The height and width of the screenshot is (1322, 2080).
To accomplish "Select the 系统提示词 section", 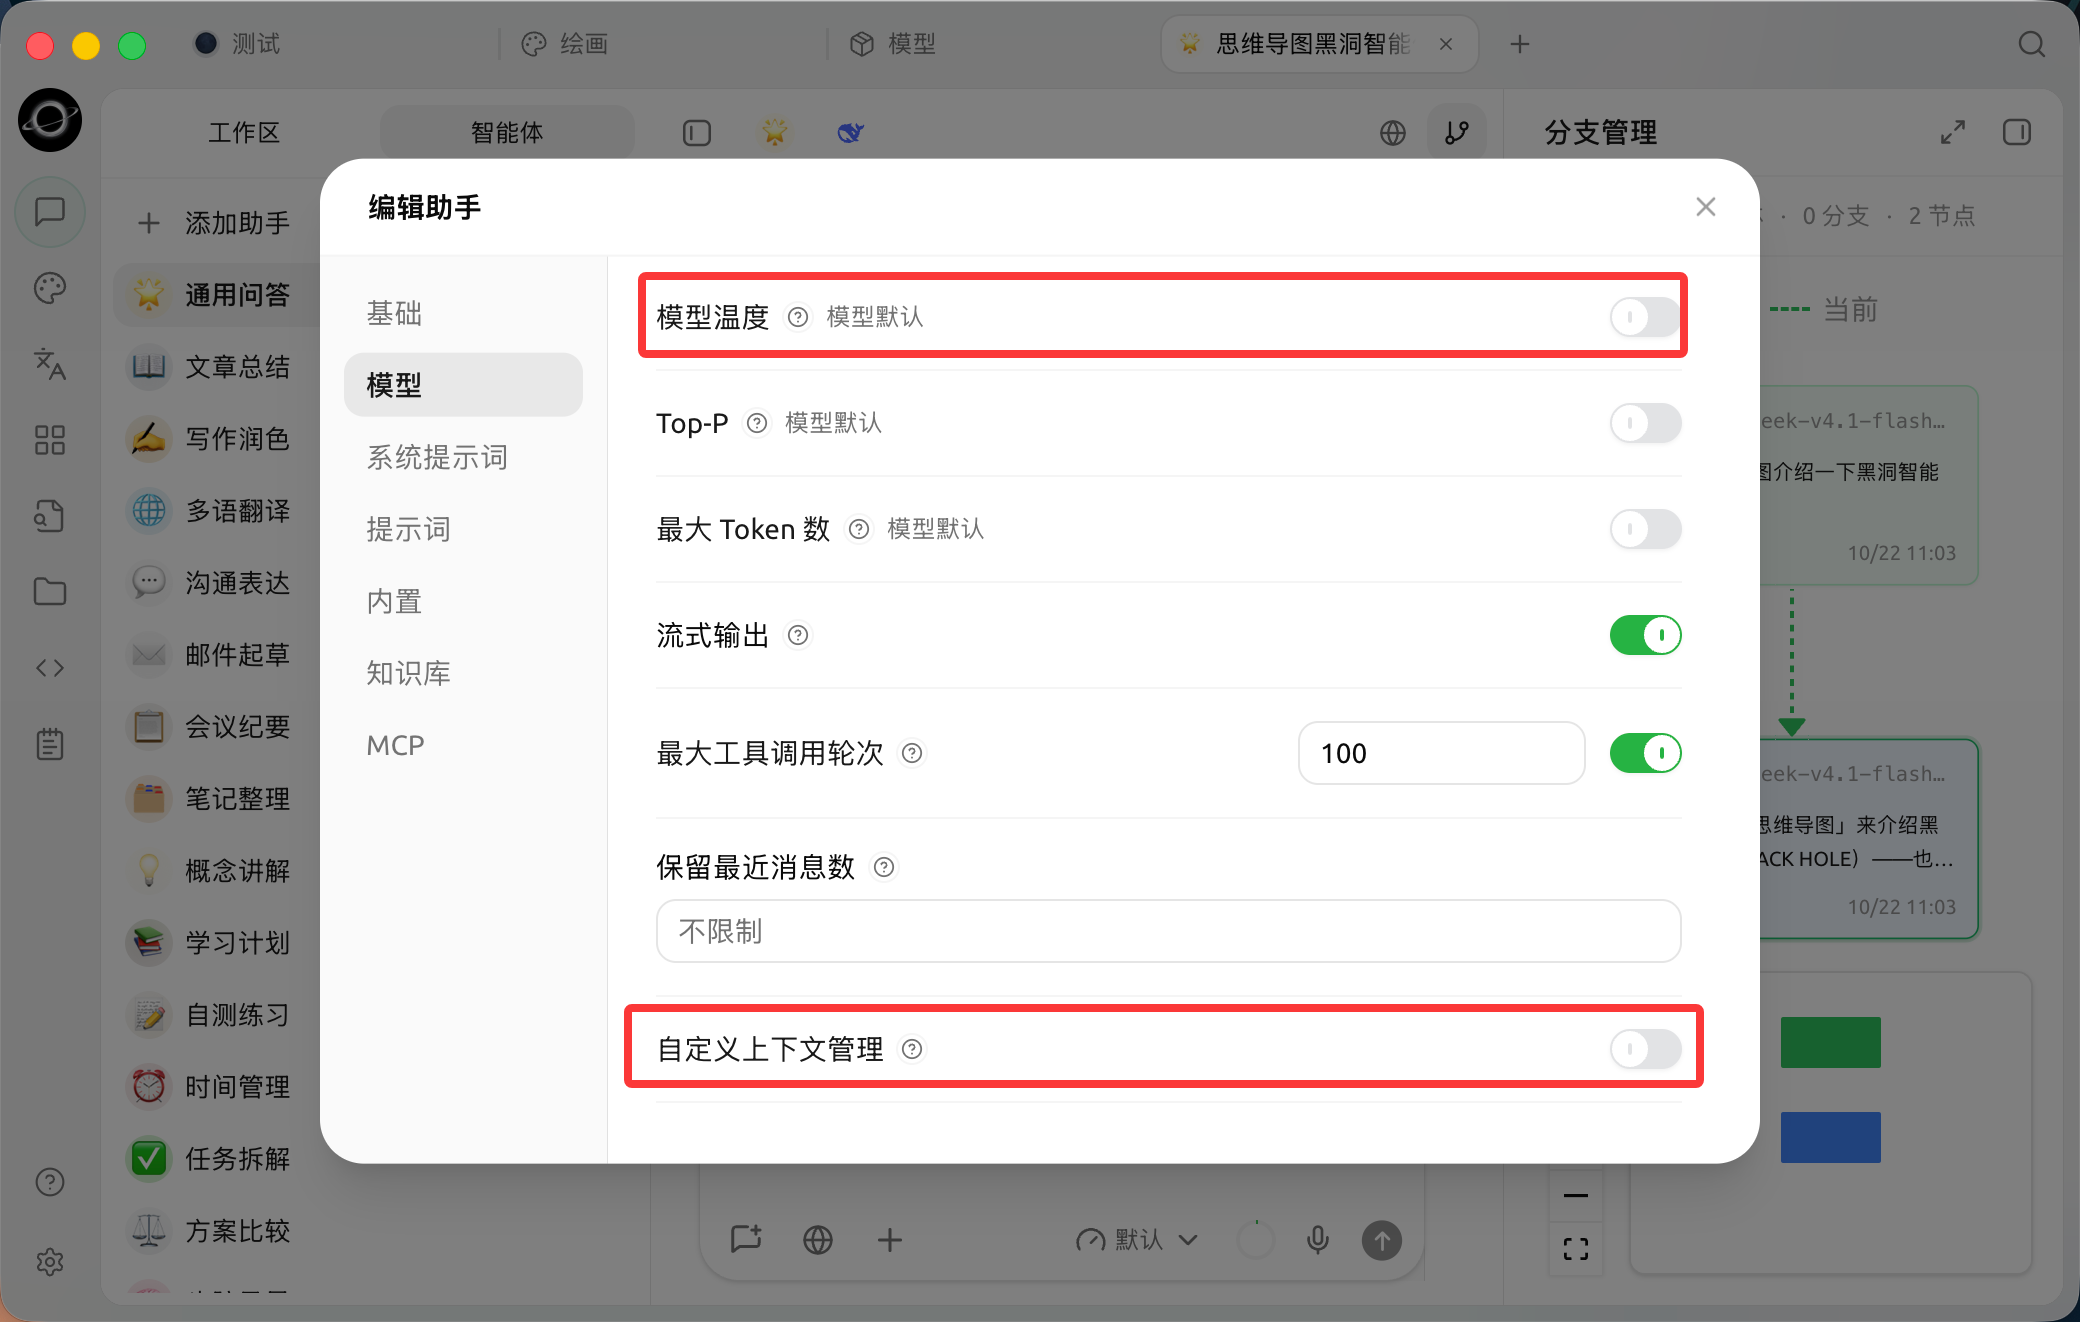I will coord(463,457).
